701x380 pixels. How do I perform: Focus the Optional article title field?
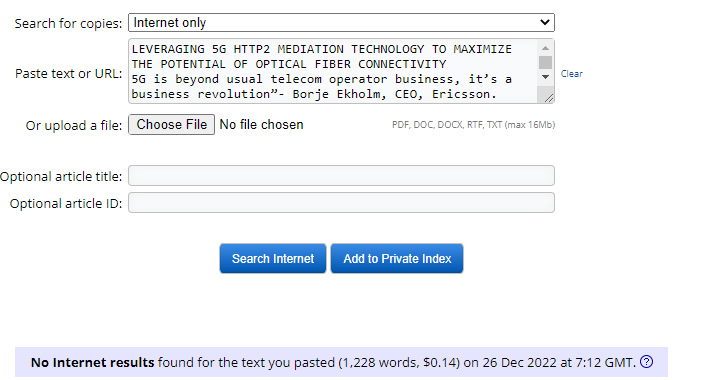(341, 176)
